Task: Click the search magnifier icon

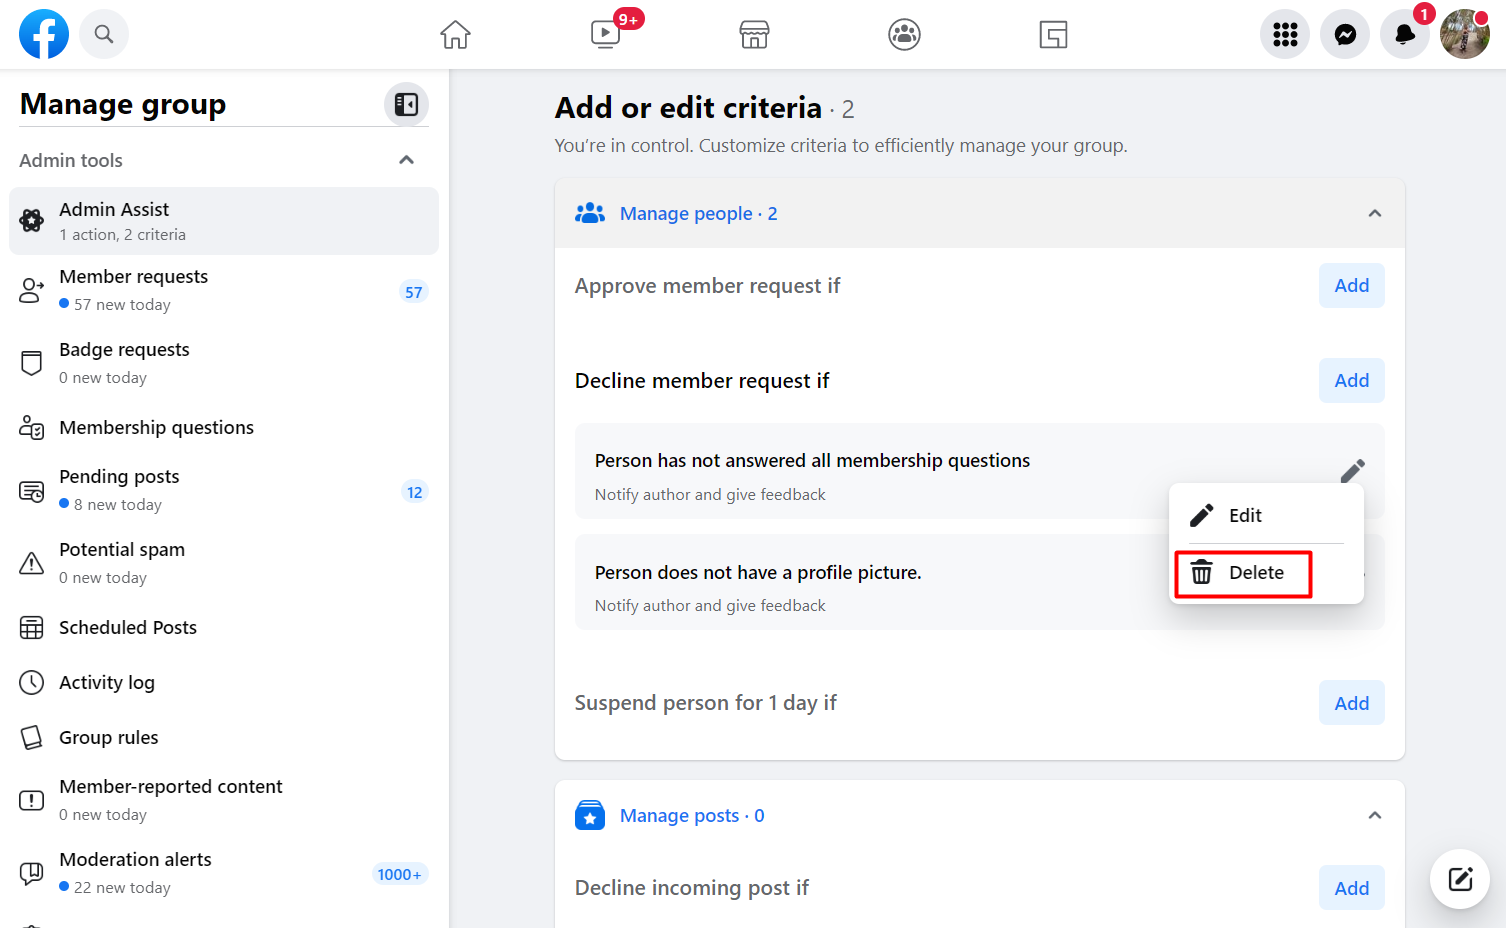Action: [x=104, y=34]
